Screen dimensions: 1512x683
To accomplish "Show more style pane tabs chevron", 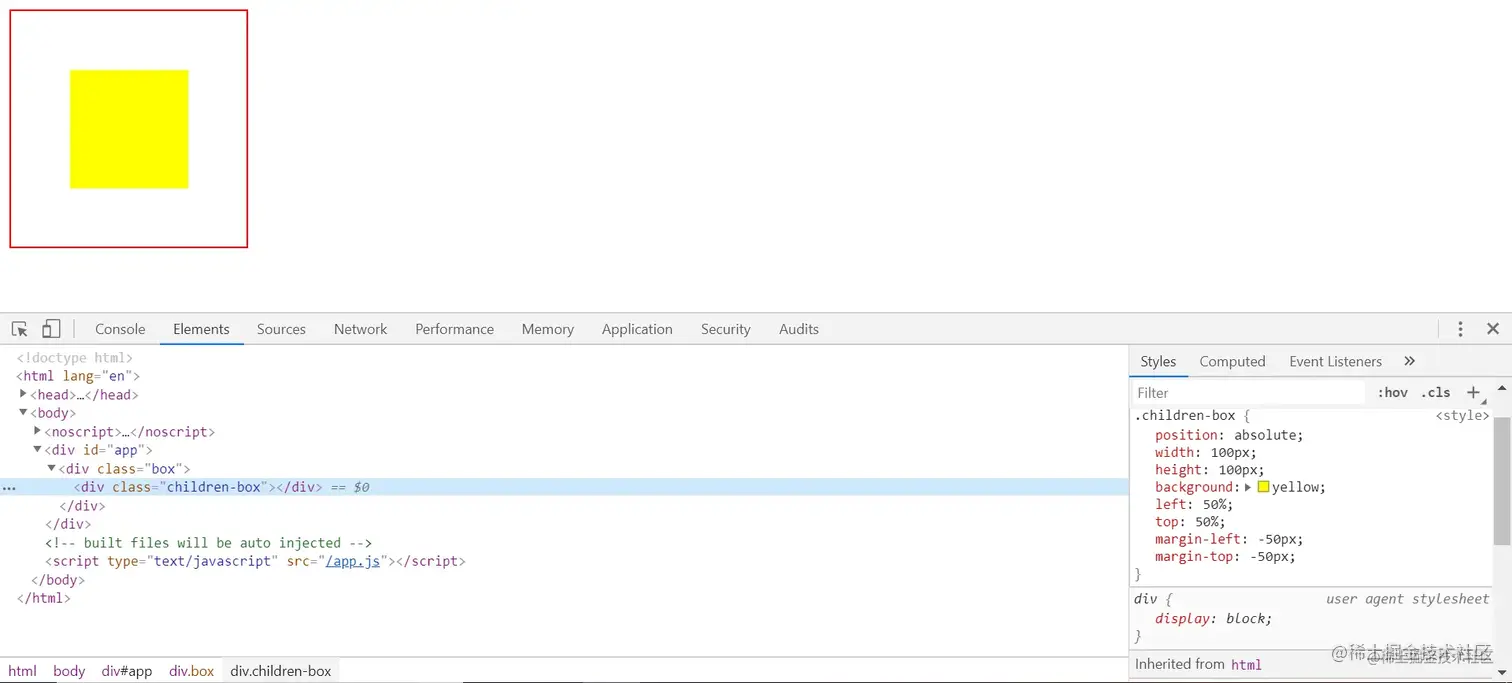I will click(1410, 361).
